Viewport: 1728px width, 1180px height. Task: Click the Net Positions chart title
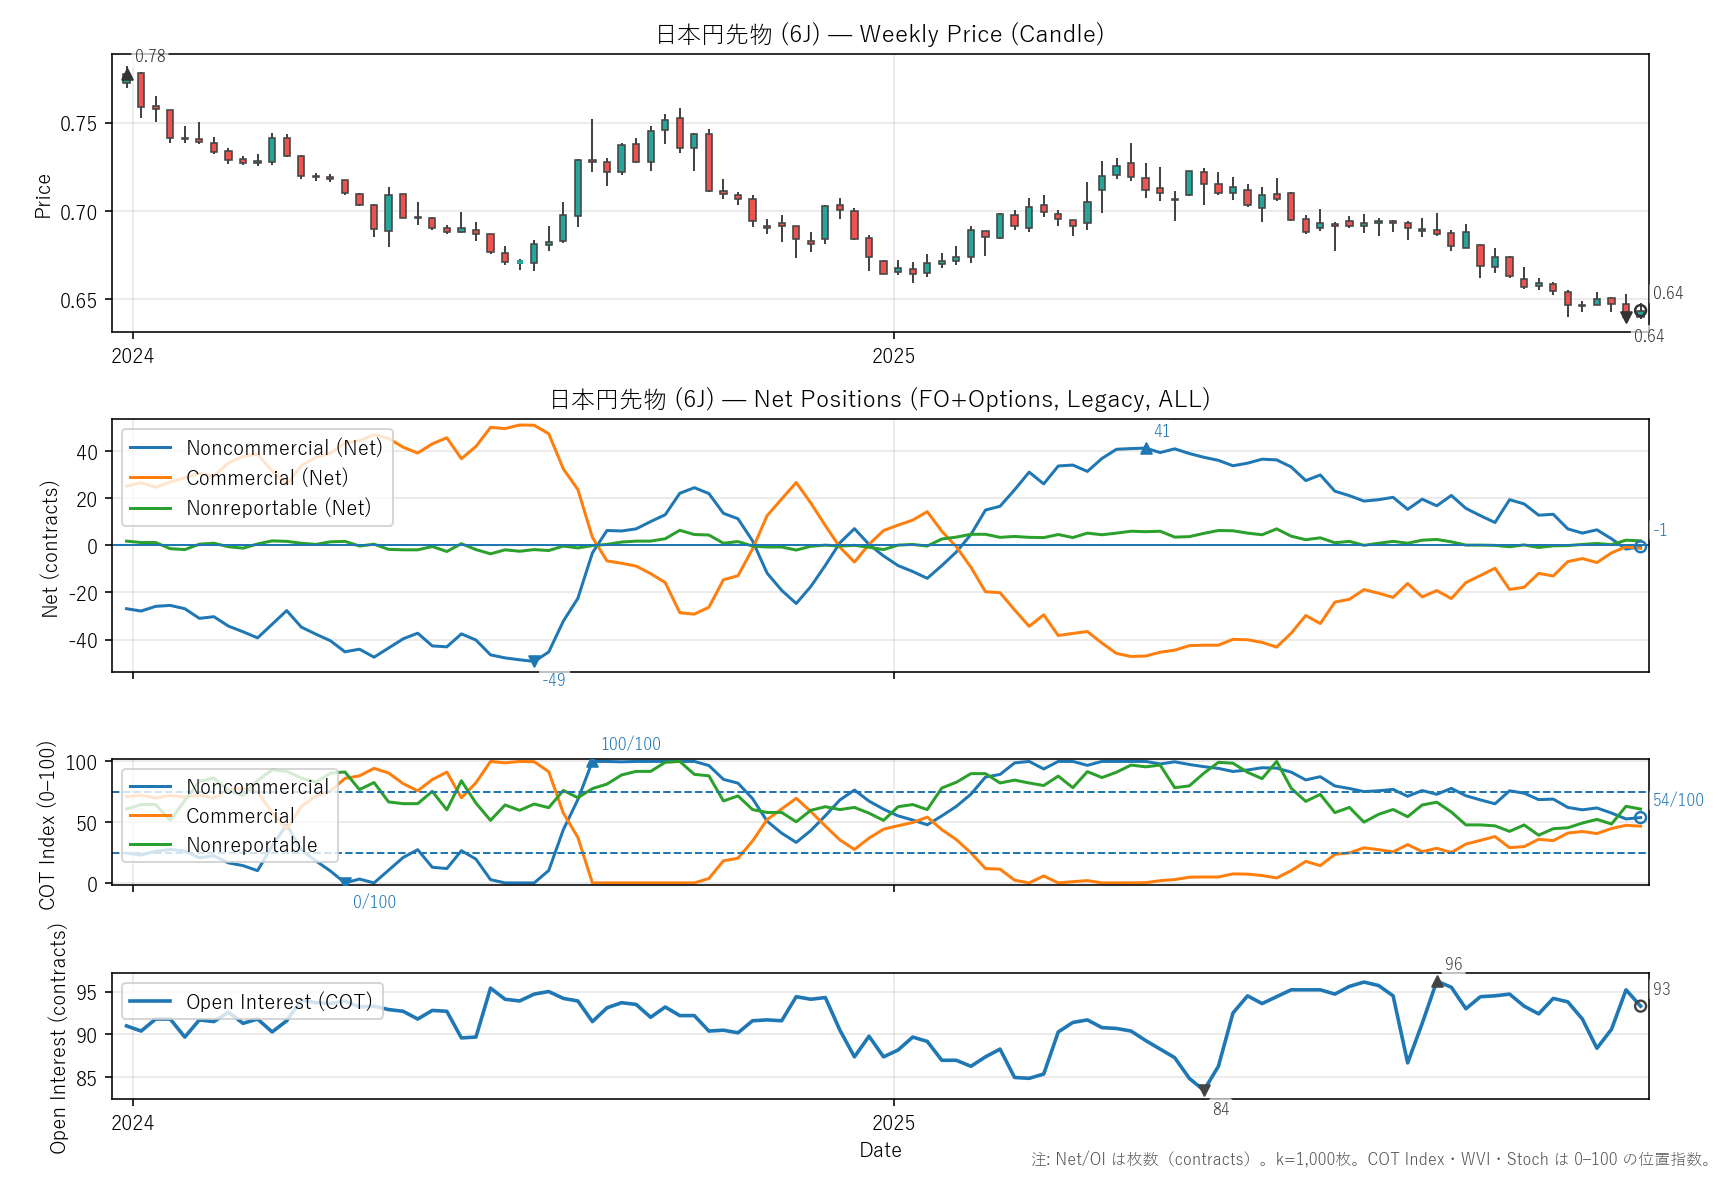(x=880, y=399)
